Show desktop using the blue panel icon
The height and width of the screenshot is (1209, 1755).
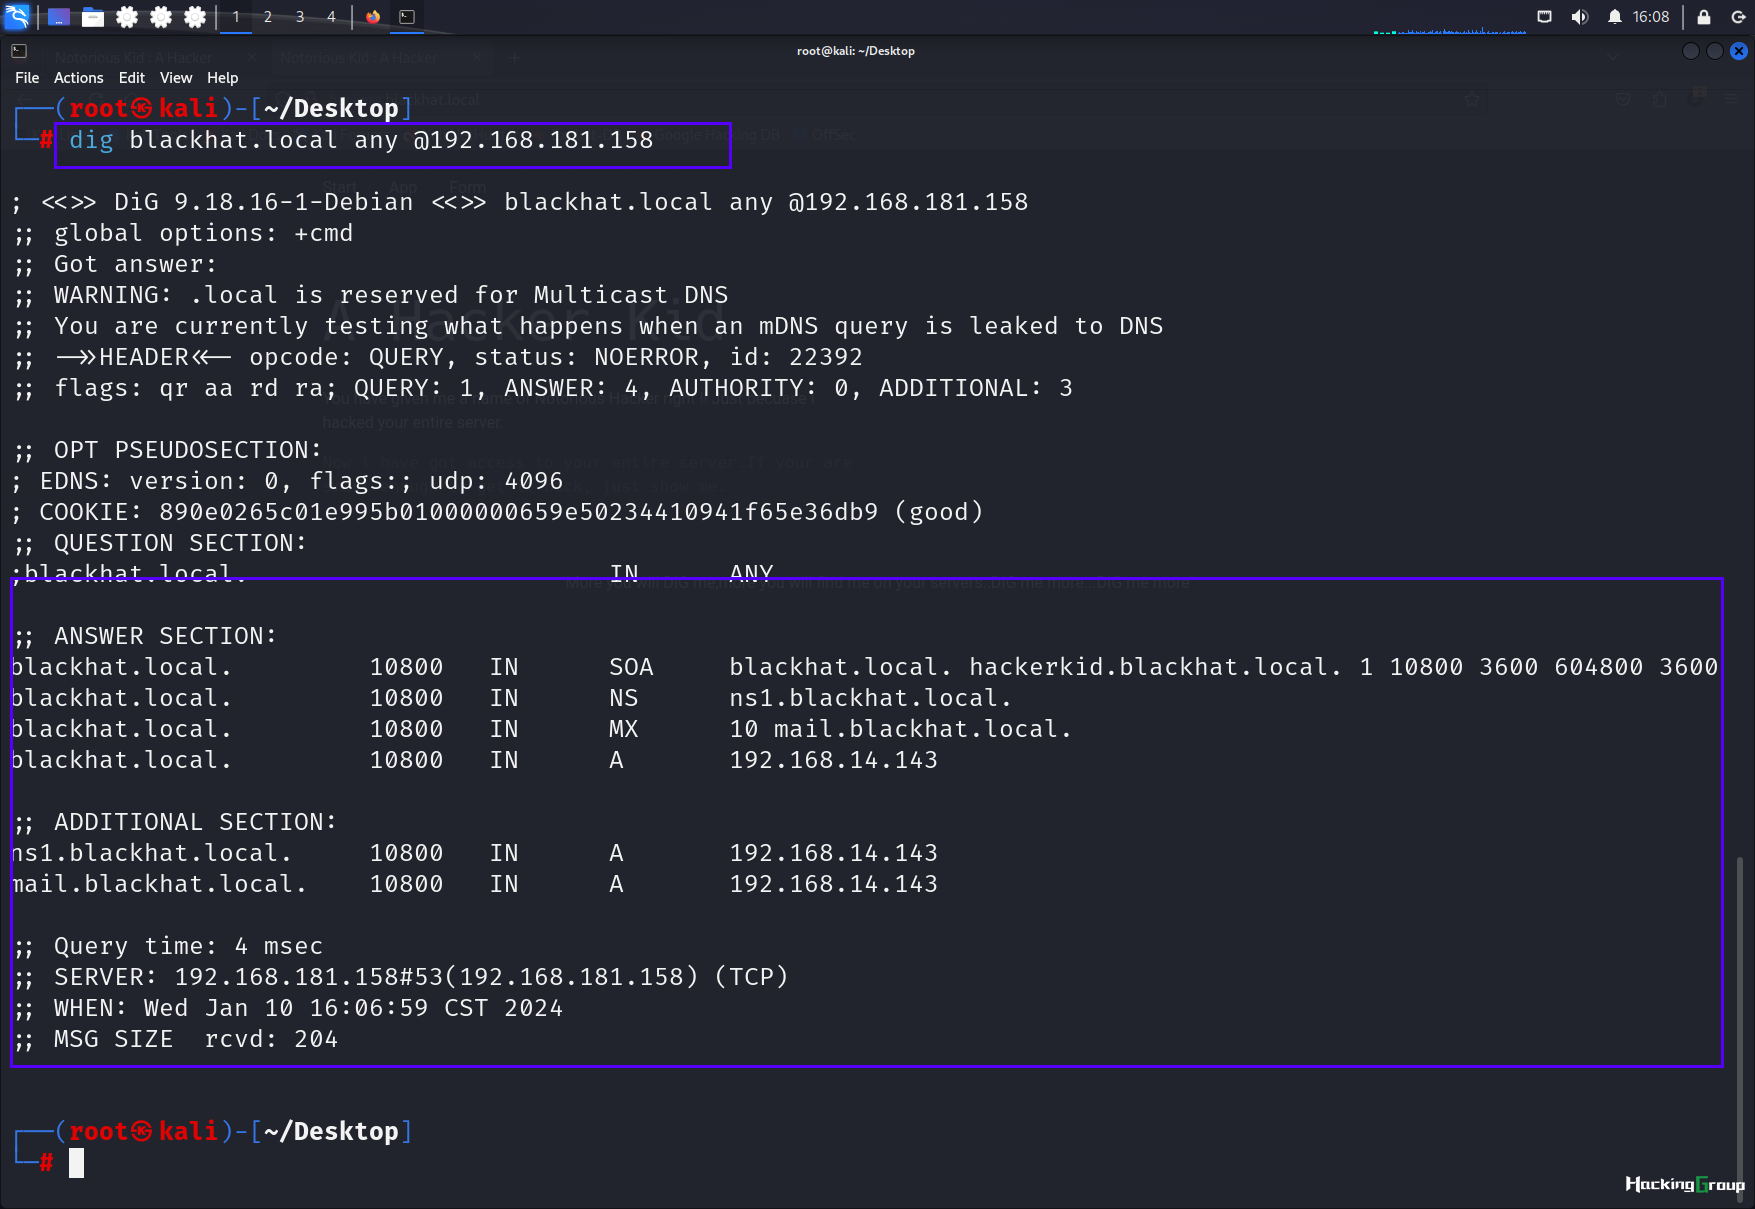pos(59,17)
